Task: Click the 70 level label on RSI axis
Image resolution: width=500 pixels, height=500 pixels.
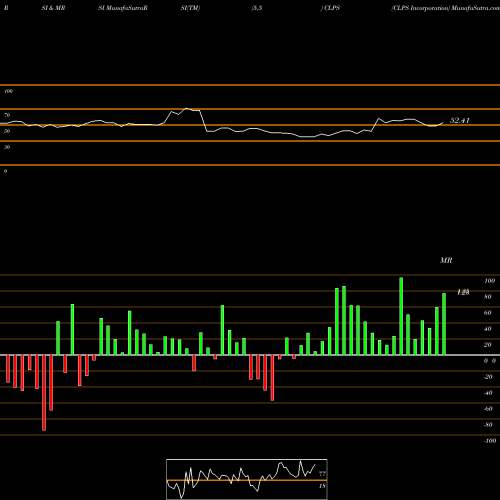Action: pos(7,115)
